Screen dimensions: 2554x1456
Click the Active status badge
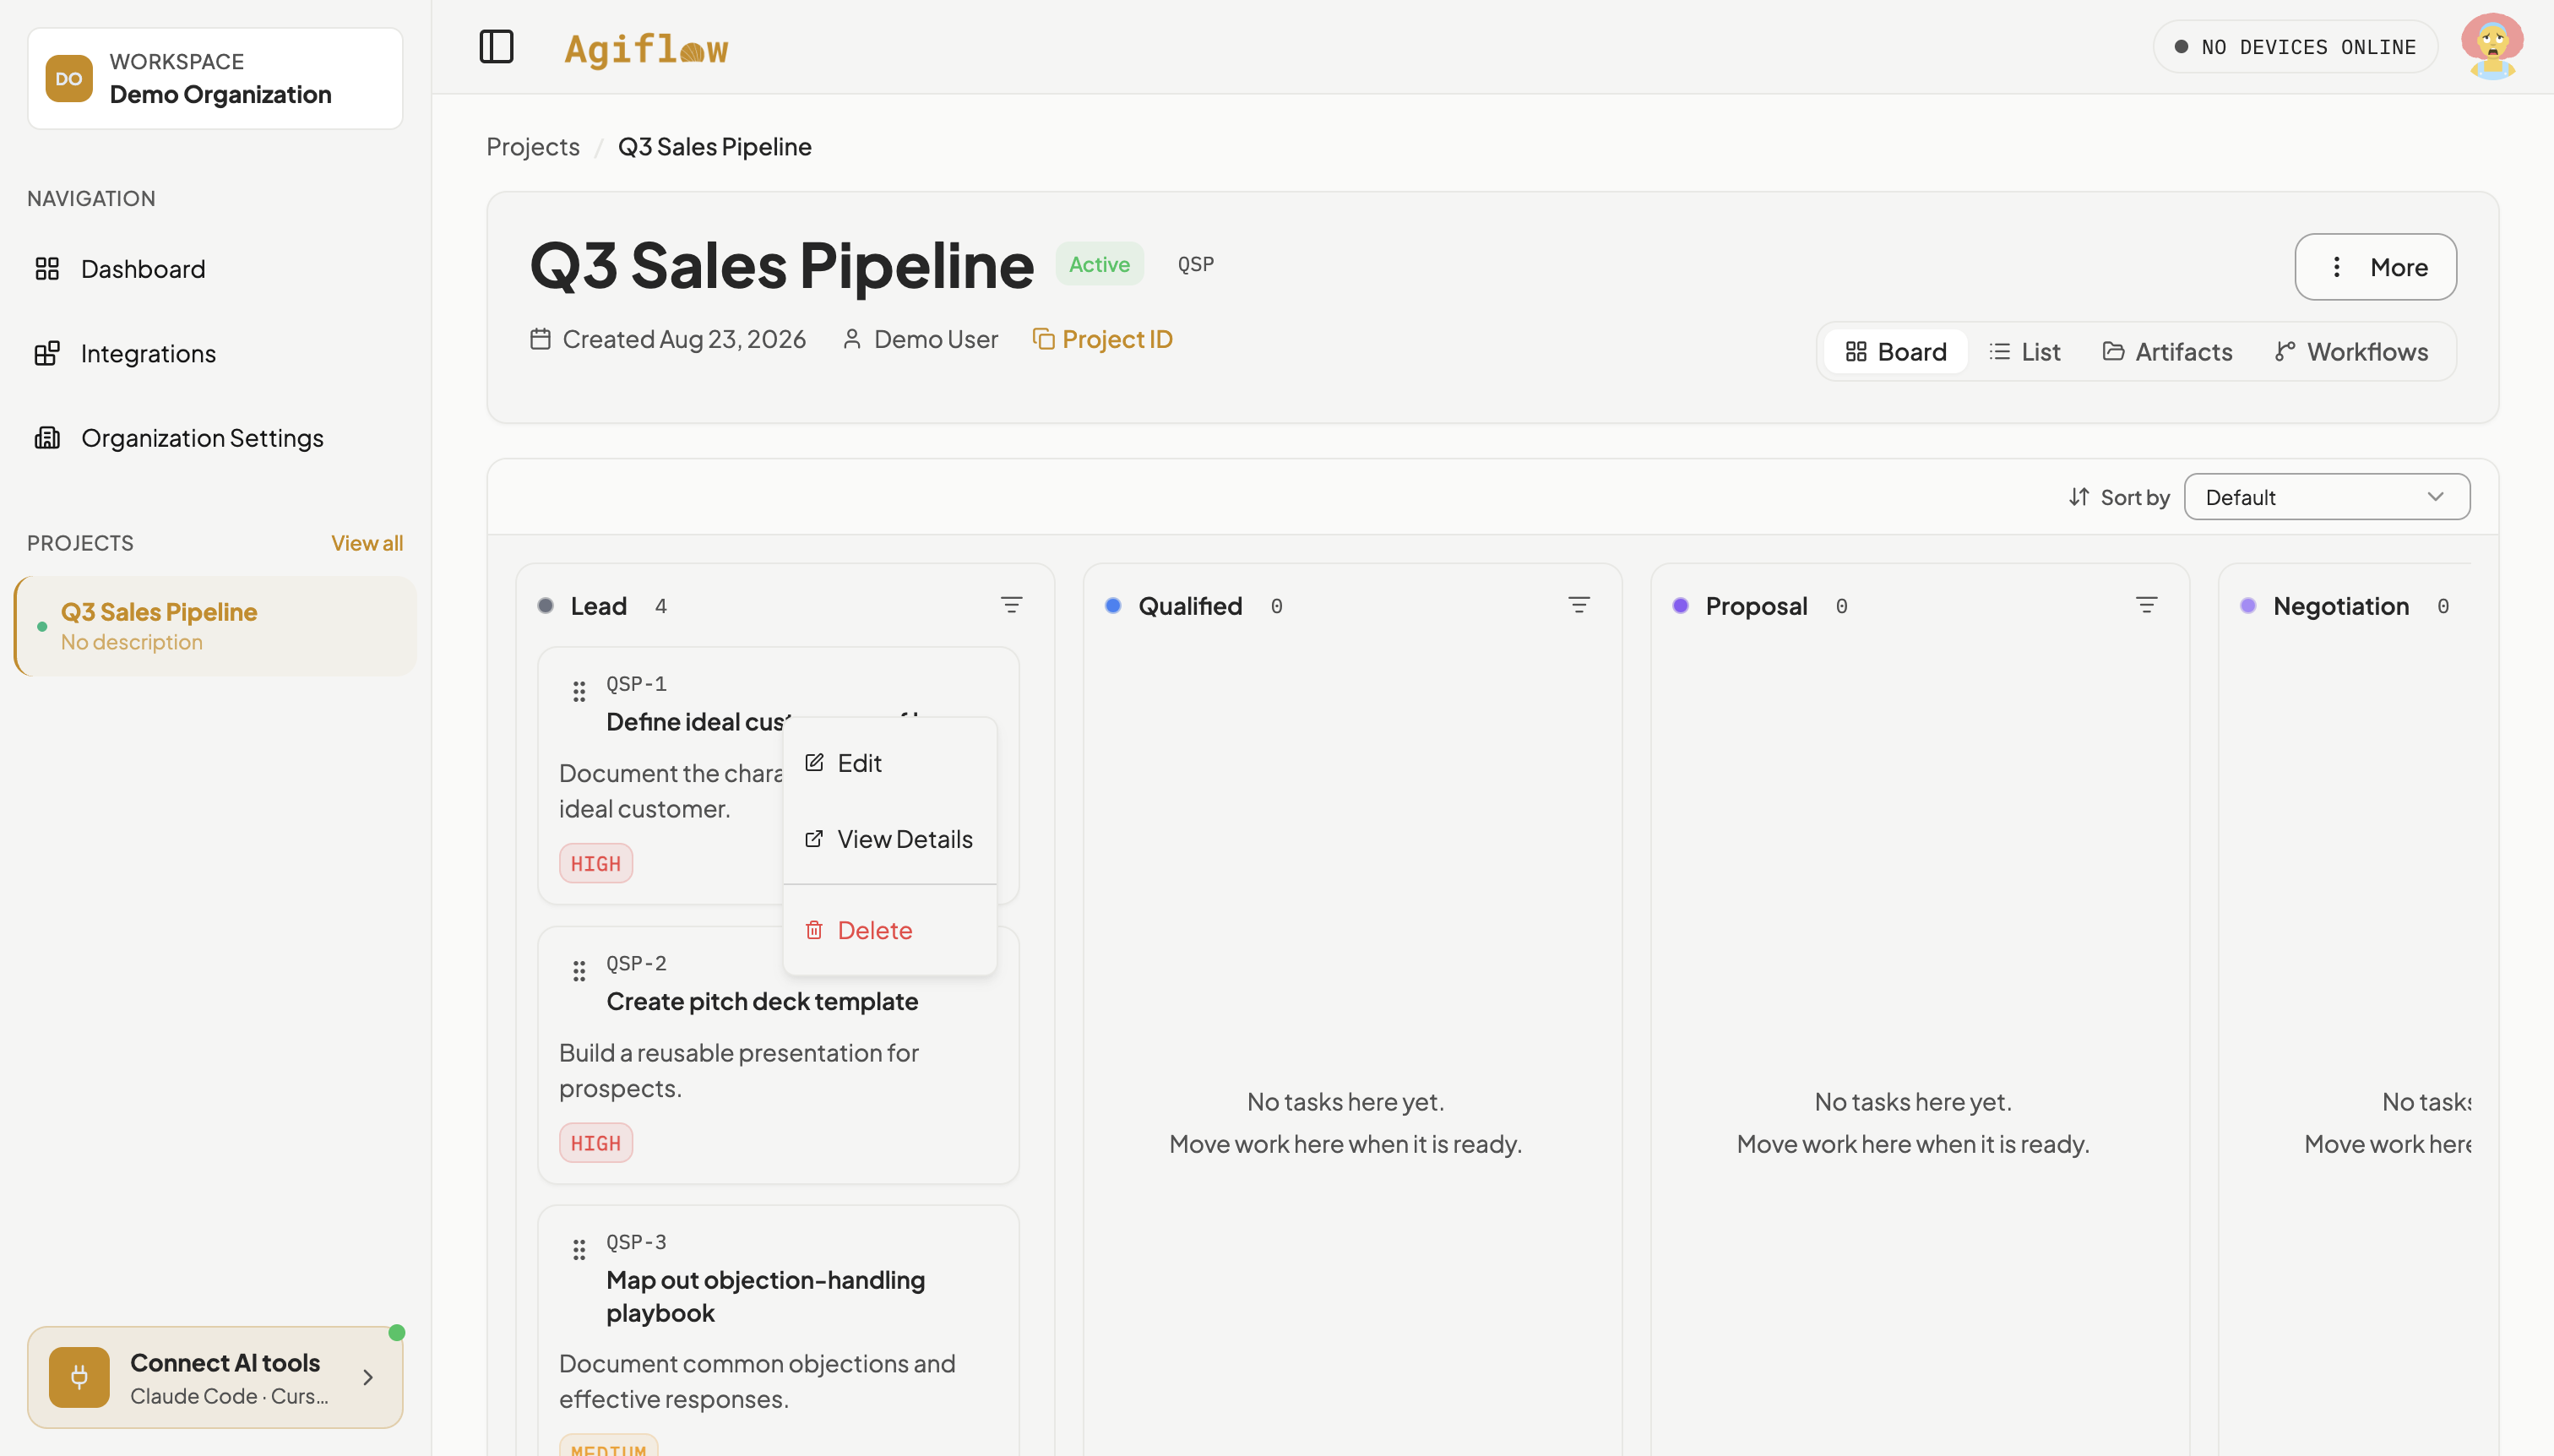[1099, 264]
